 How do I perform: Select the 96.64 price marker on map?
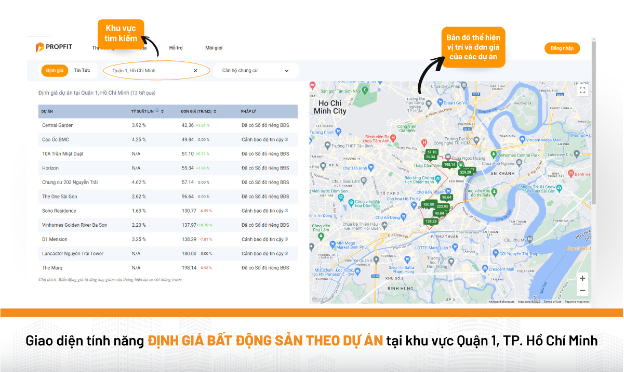[x=447, y=197]
